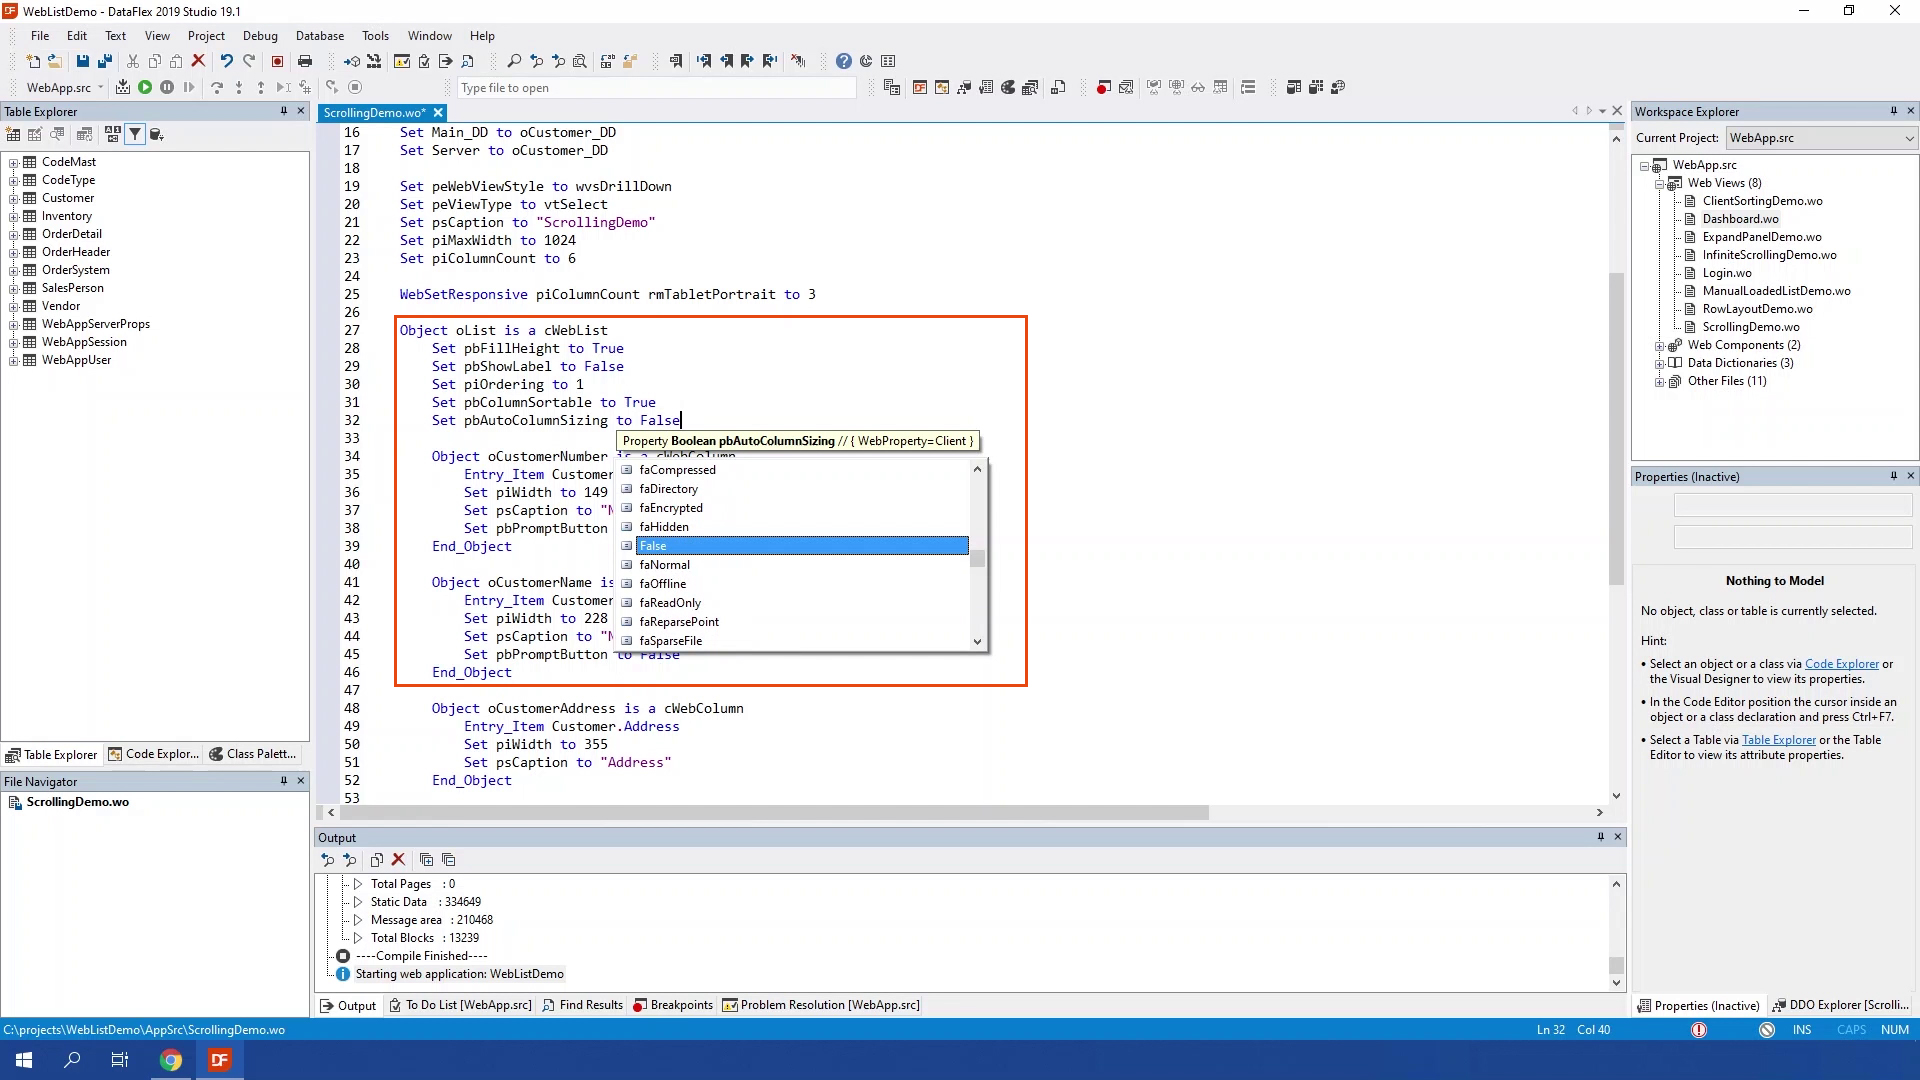1920x1080 pixels.
Task: Open the Current Project dropdown
Action: tap(1908, 138)
